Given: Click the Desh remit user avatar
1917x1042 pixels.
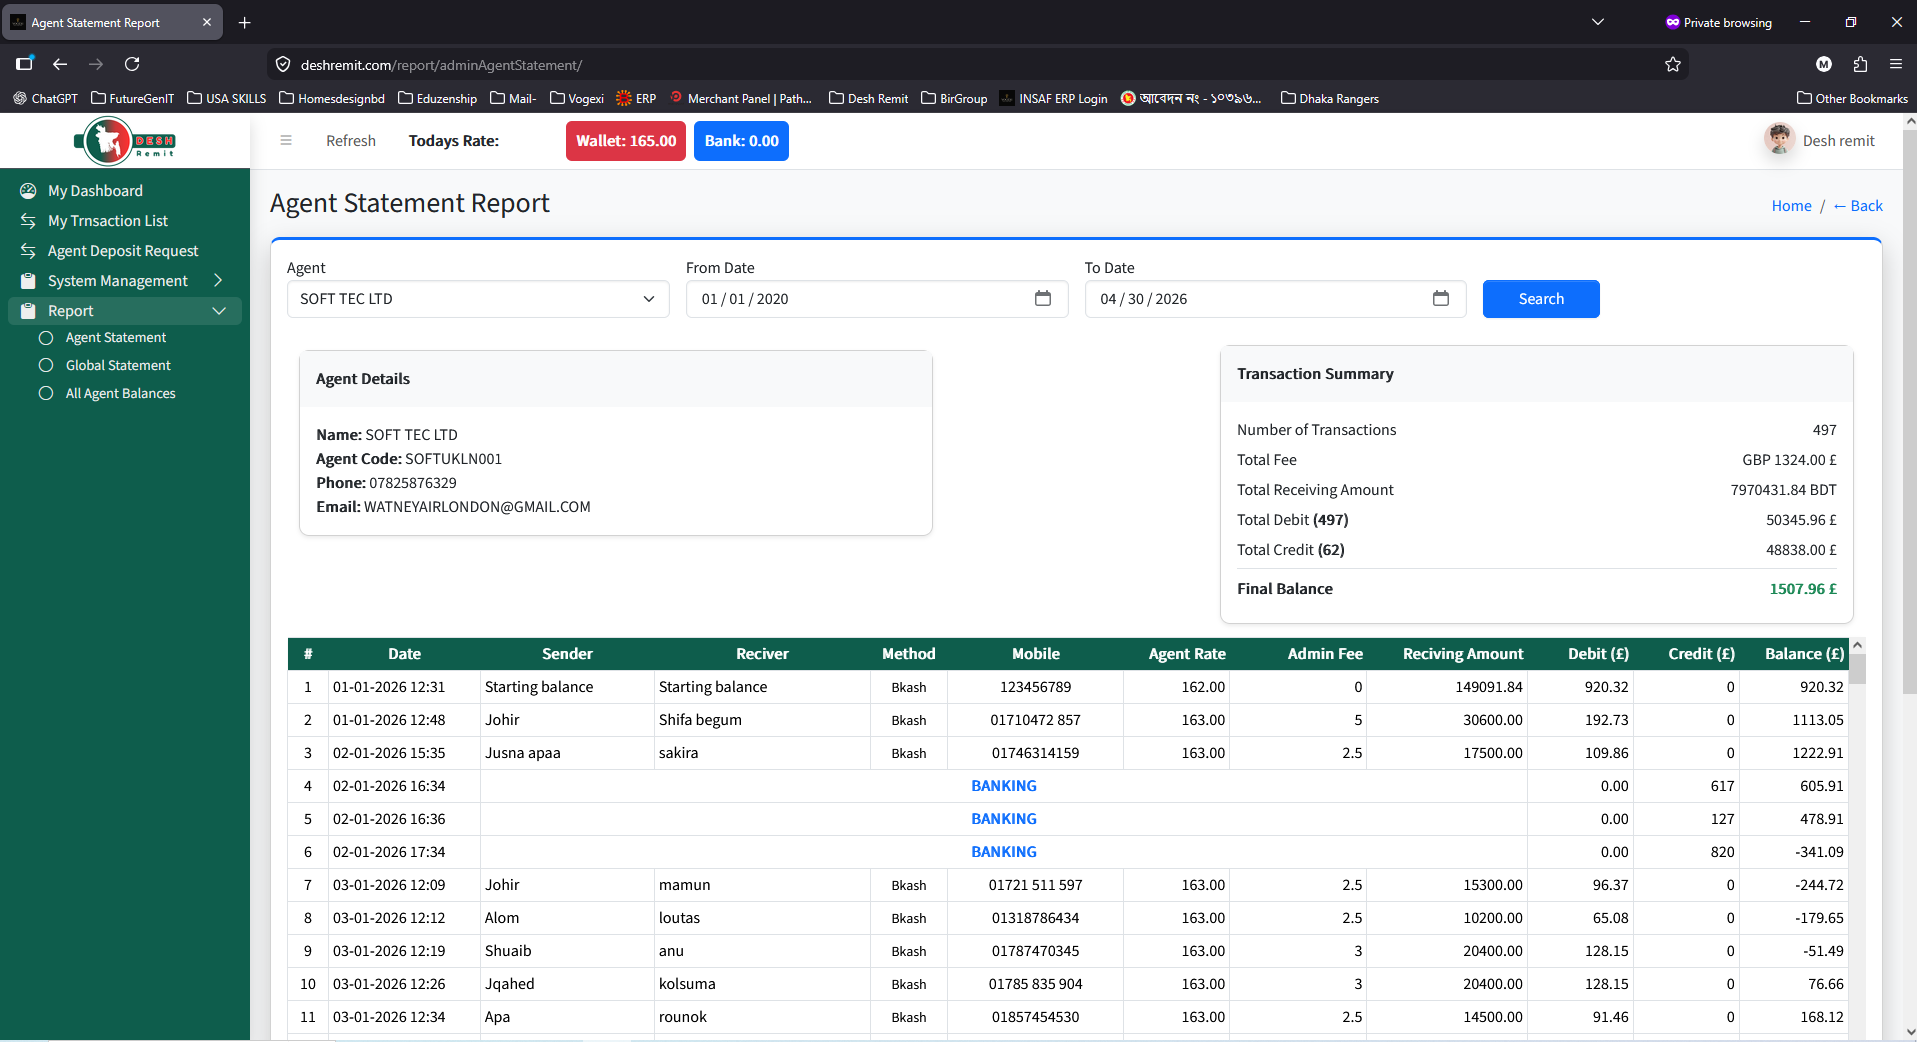Looking at the screenshot, I should point(1779,140).
